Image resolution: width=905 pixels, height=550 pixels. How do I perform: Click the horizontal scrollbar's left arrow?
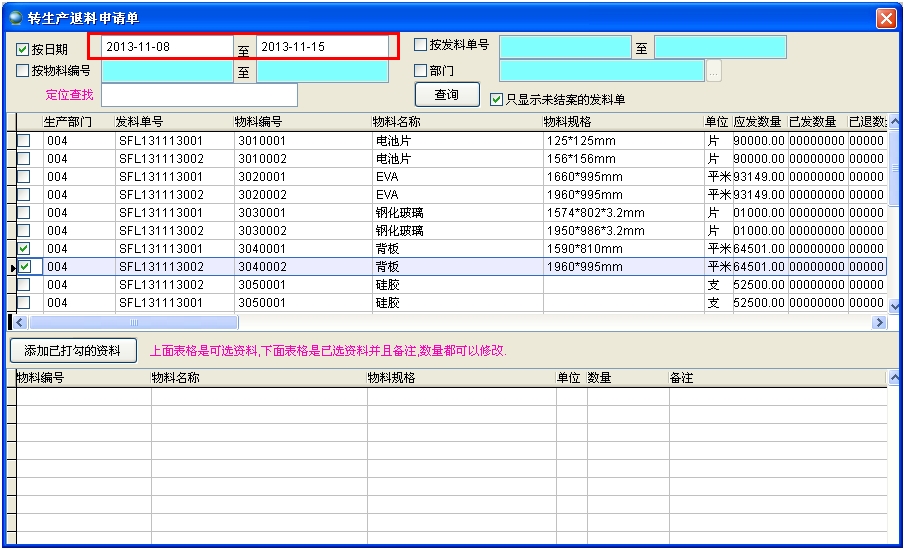click(x=20, y=322)
